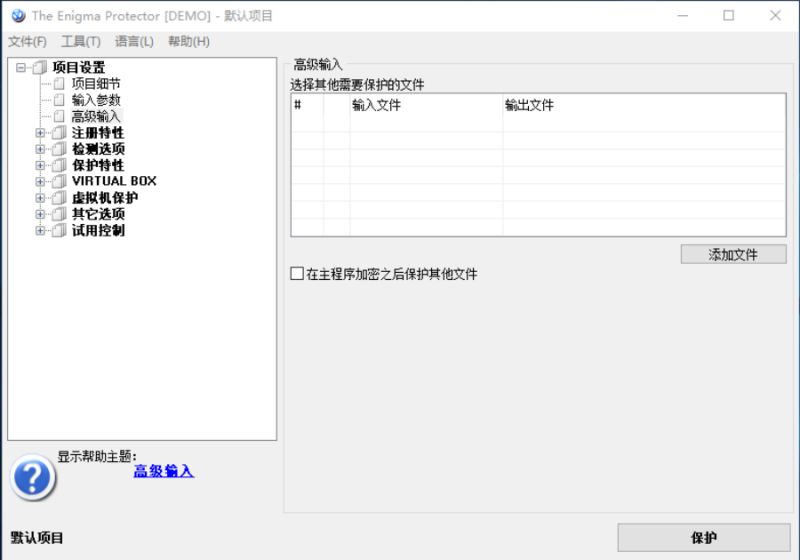Expand the VIRTUAL BOX tree node
Screen dimensions: 800x560
[40, 181]
